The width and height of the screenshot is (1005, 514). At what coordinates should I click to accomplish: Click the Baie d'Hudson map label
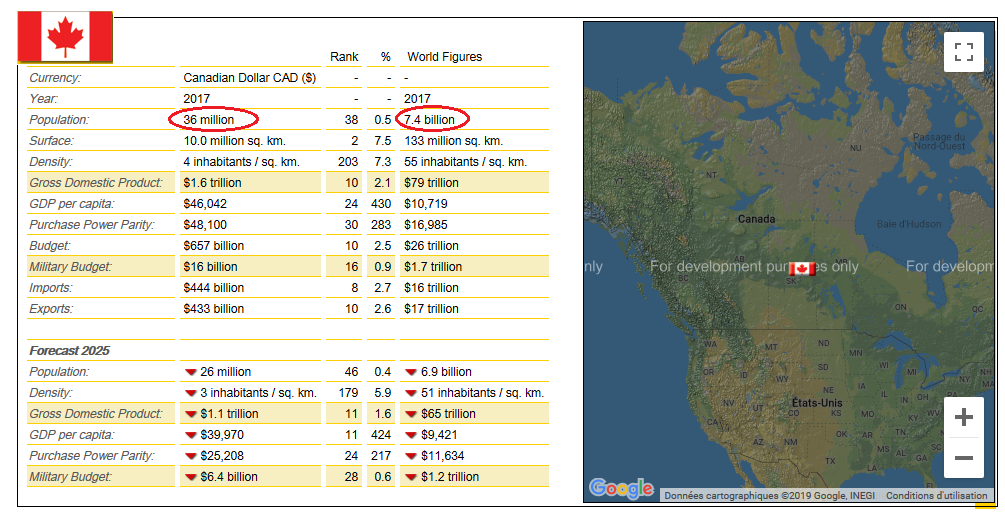(909, 224)
